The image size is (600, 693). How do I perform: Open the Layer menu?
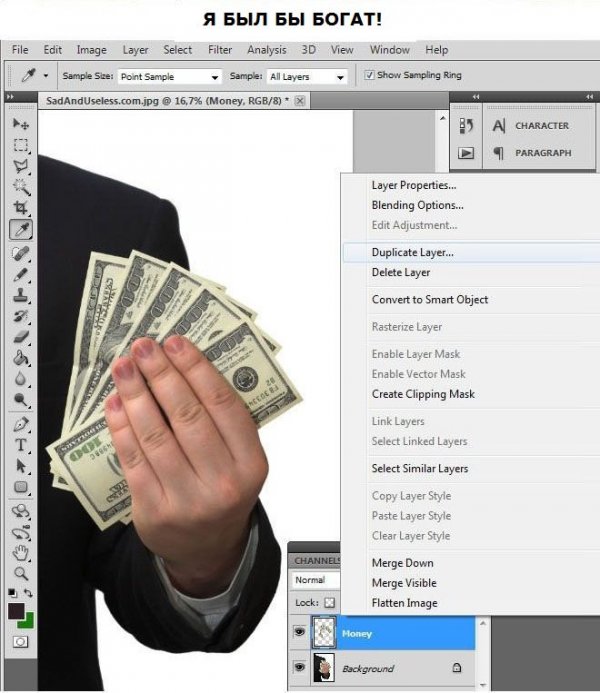tap(135, 50)
